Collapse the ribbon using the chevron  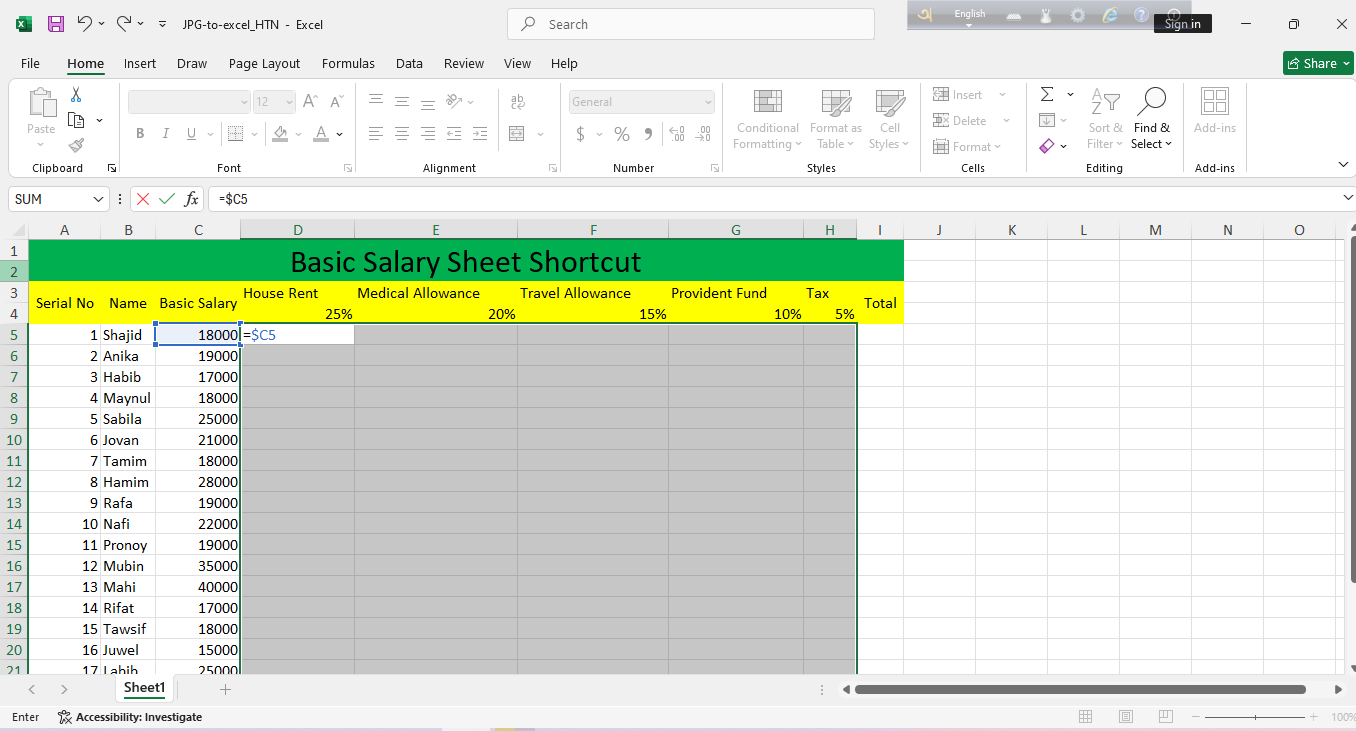(1343, 165)
